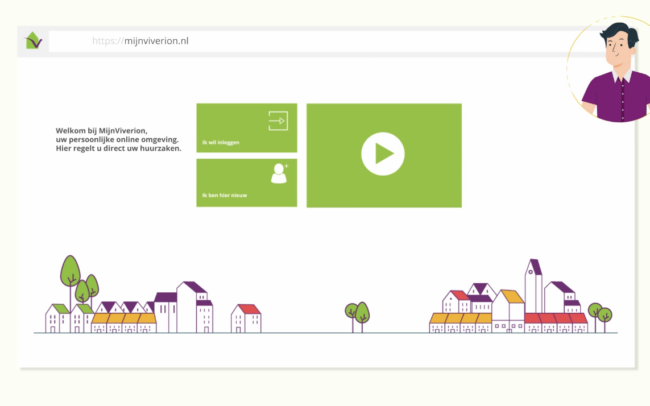Click the yellow-roofed row houses on the left

click(124, 320)
